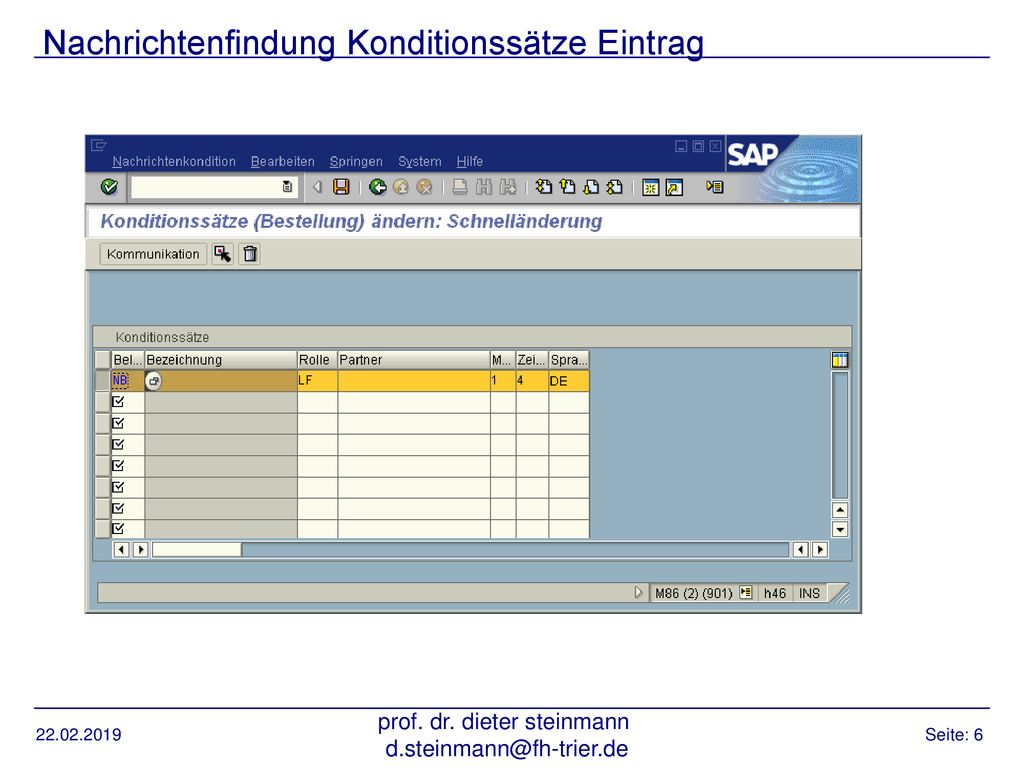The width and height of the screenshot is (1024, 768).
Task: Create a new session icon
Action: (650, 187)
